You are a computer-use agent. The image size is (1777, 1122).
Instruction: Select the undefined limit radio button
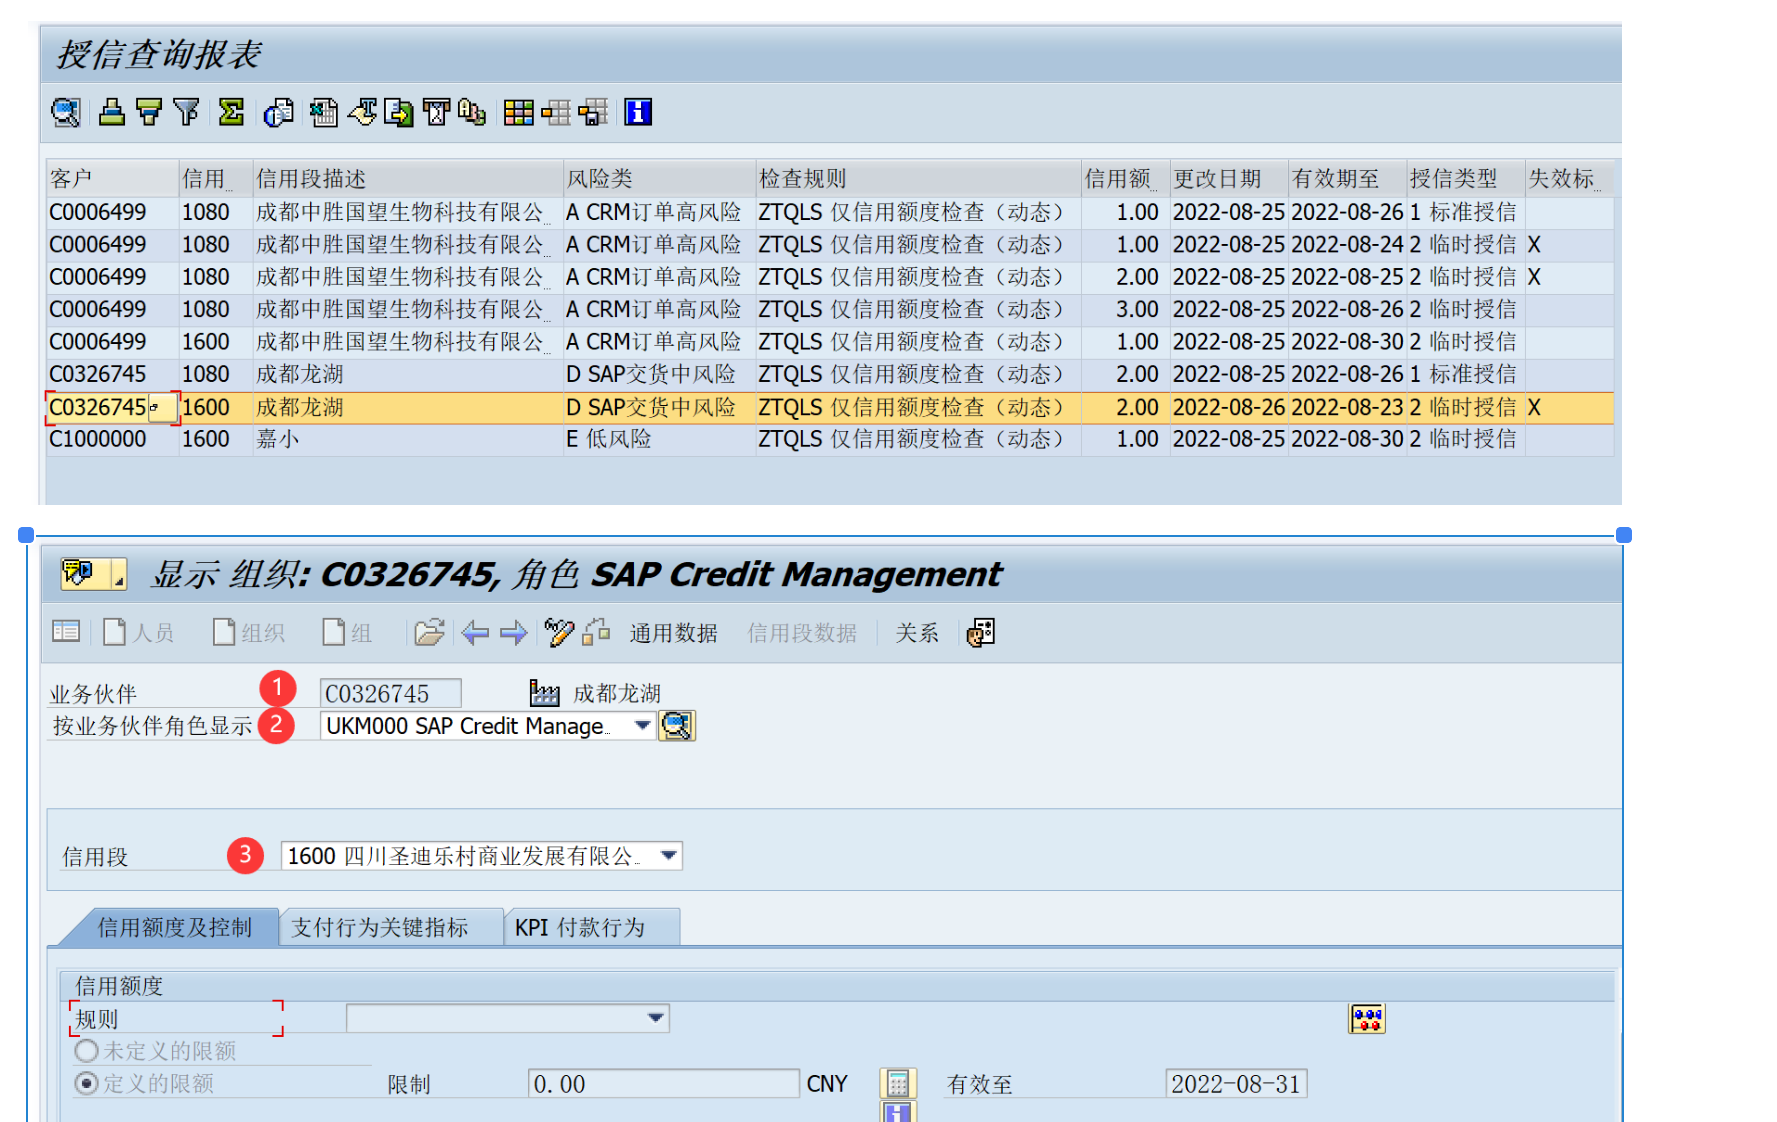(87, 1051)
